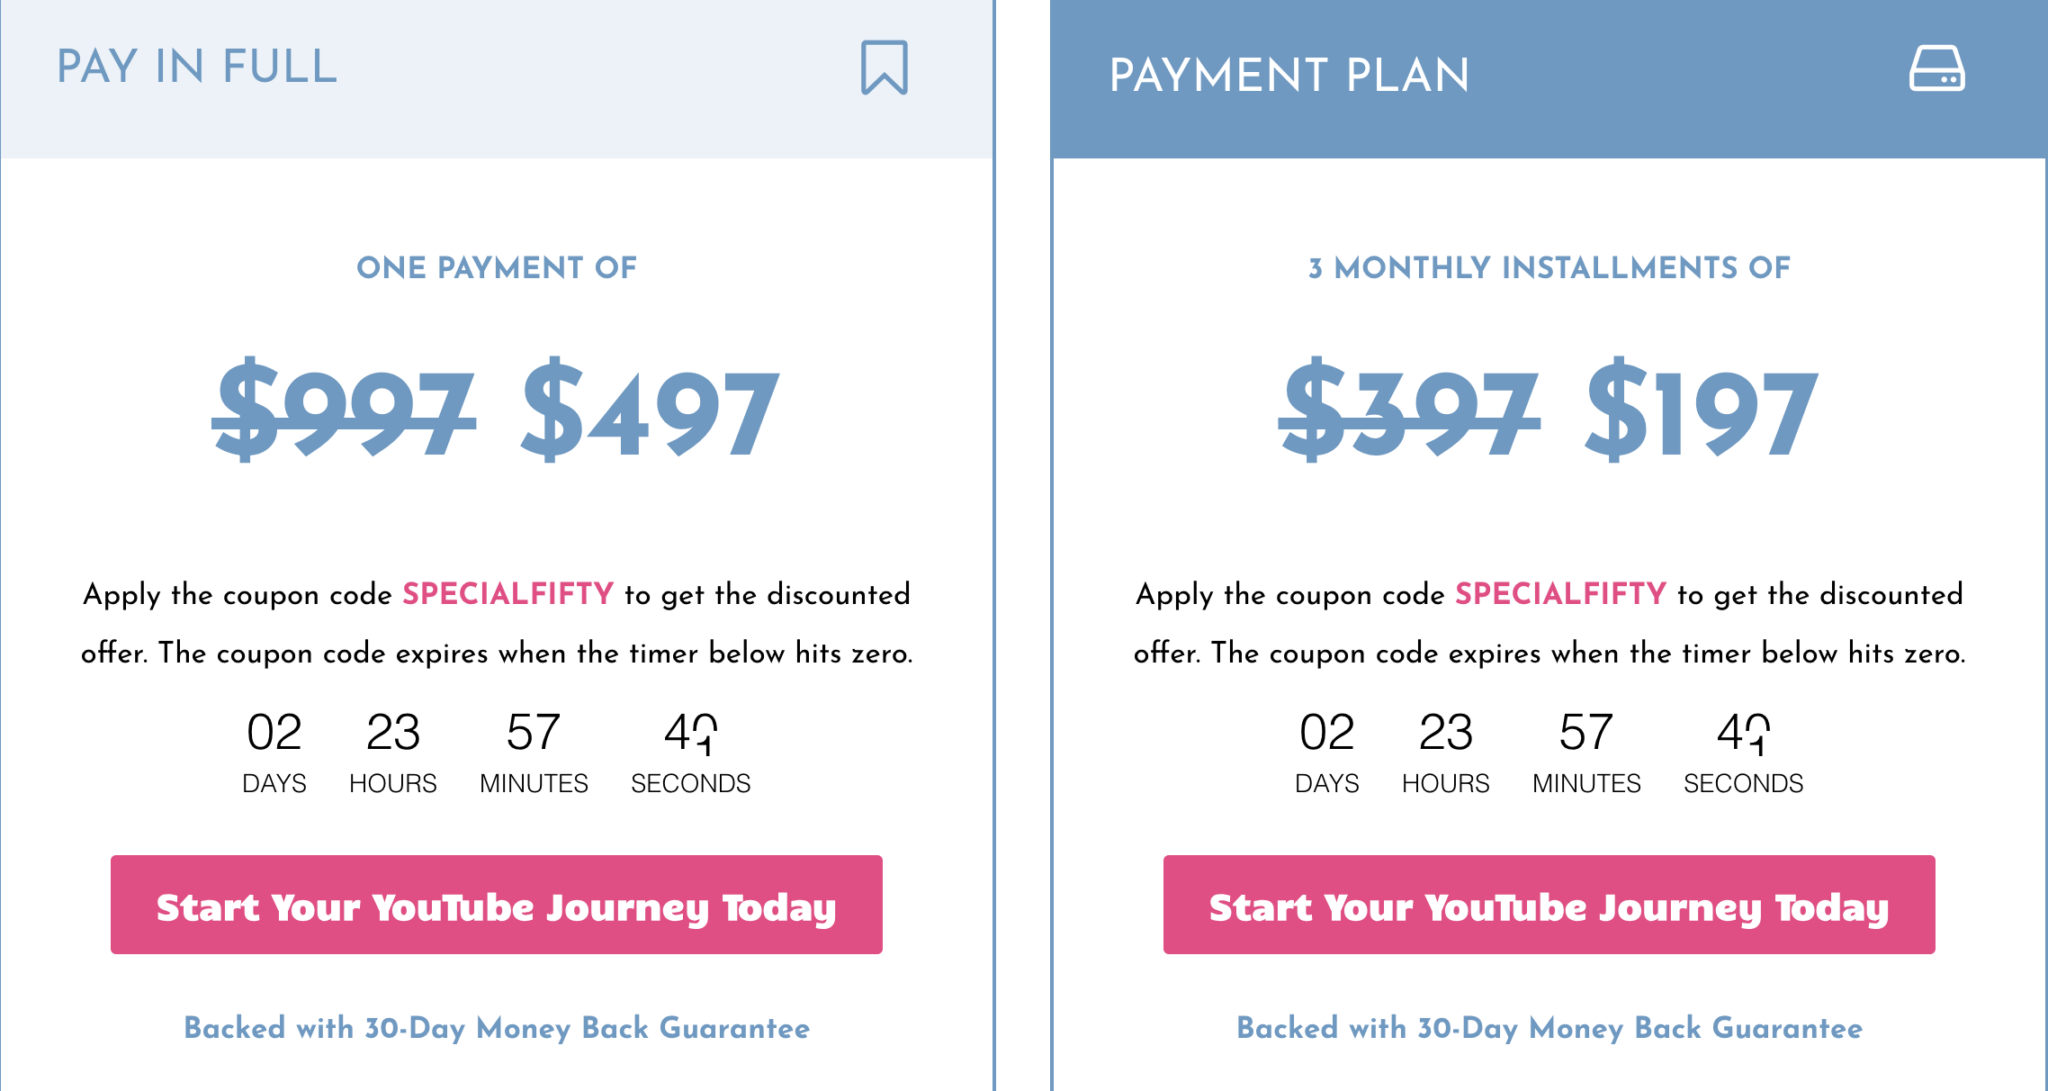Click the SECONDS countdown in Payment Plan card
Screen dimensions: 2048x1091
coord(1743,752)
